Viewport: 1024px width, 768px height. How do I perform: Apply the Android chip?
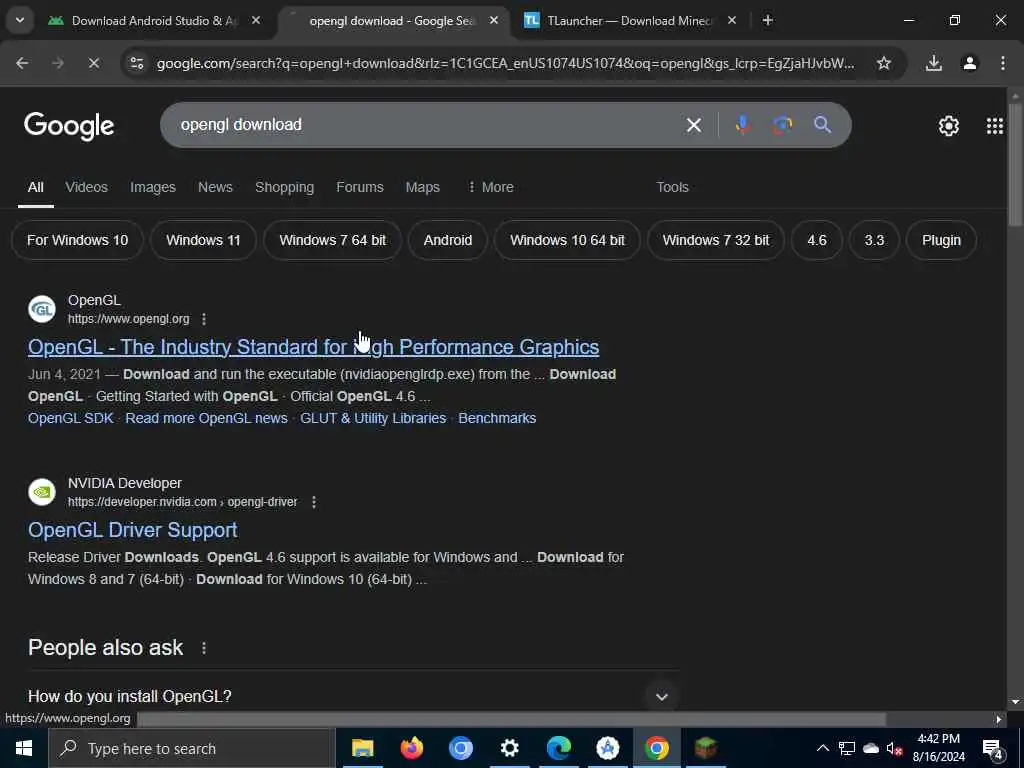click(447, 240)
